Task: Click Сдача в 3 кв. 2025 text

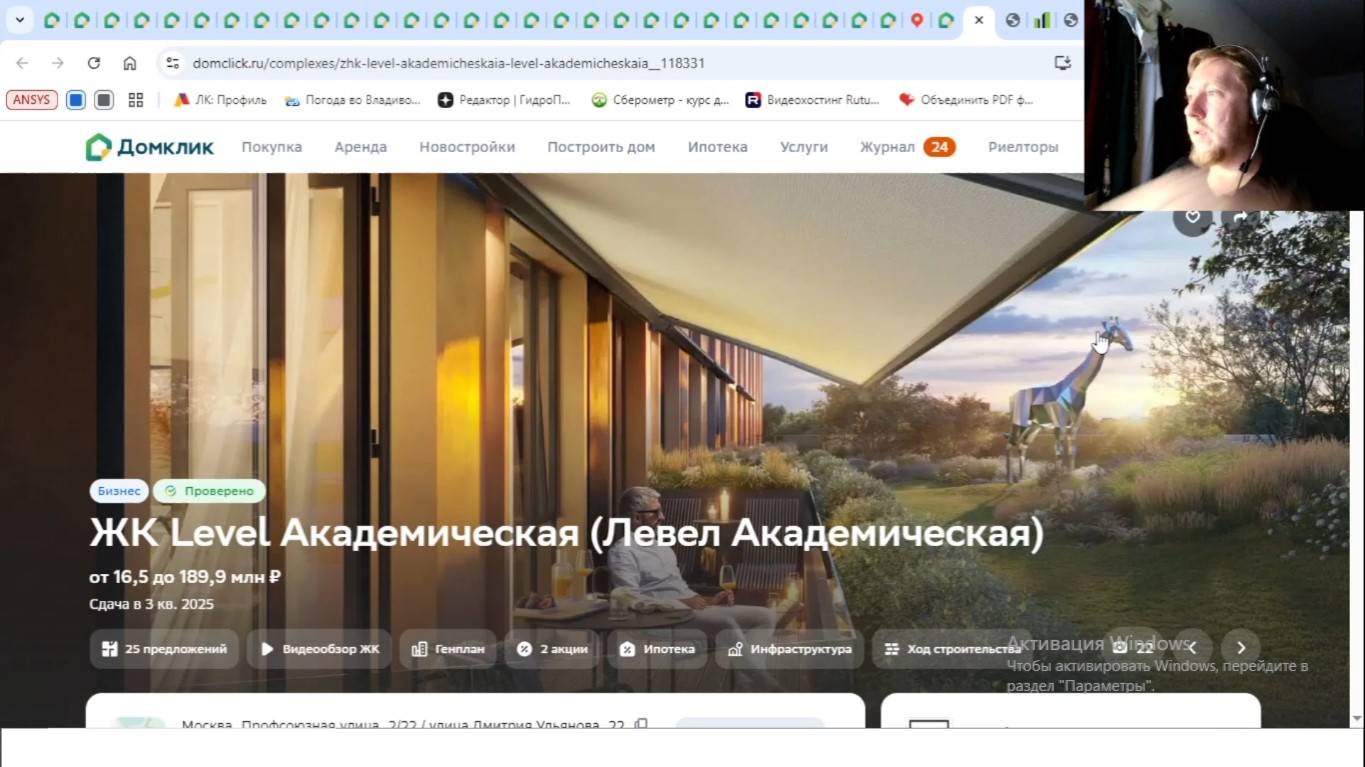Action: point(151,604)
